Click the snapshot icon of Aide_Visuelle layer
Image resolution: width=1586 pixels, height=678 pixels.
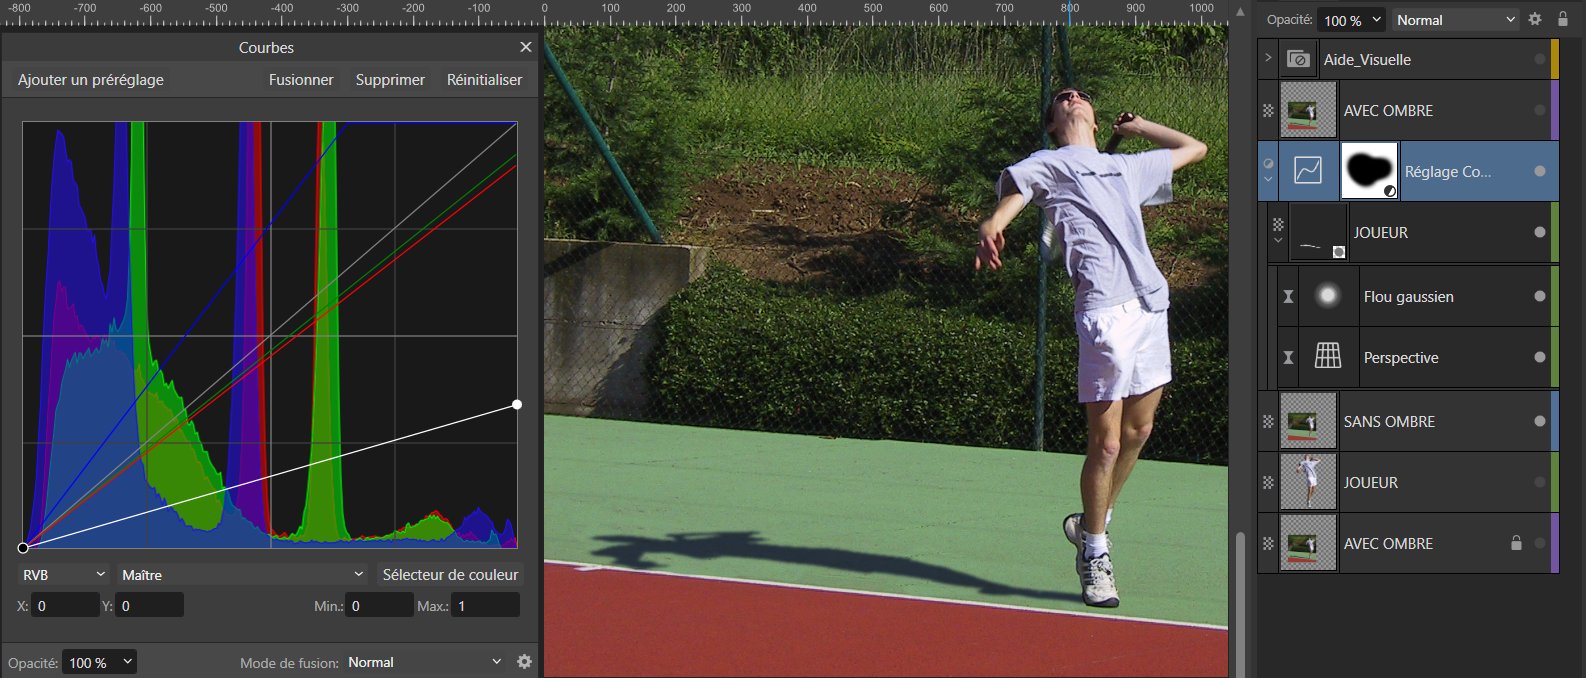pos(1298,59)
